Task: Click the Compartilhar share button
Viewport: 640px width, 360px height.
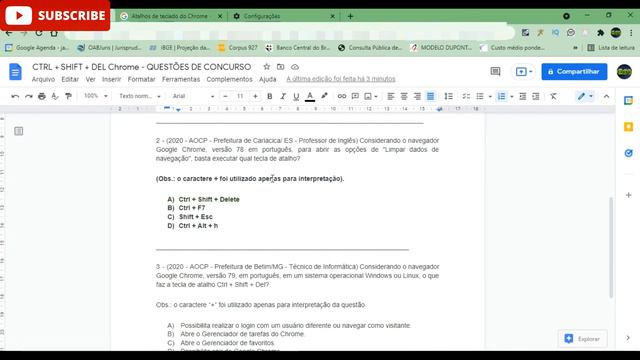Action: tap(574, 71)
